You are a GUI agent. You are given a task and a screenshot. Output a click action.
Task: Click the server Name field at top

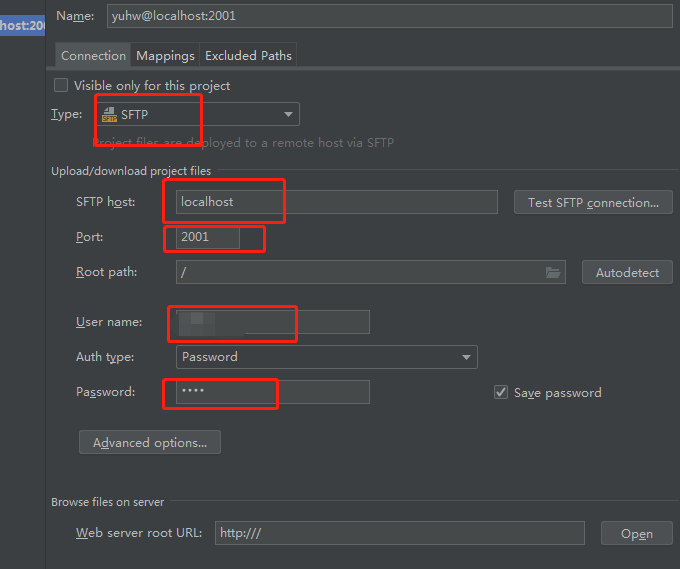pyautogui.click(x=389, y=16)
